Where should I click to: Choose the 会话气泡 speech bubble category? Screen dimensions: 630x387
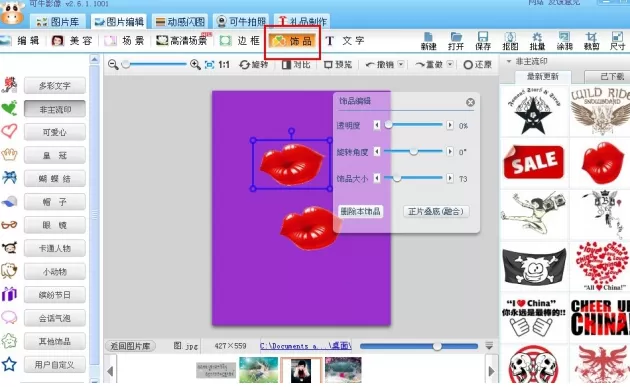[55, 318]
